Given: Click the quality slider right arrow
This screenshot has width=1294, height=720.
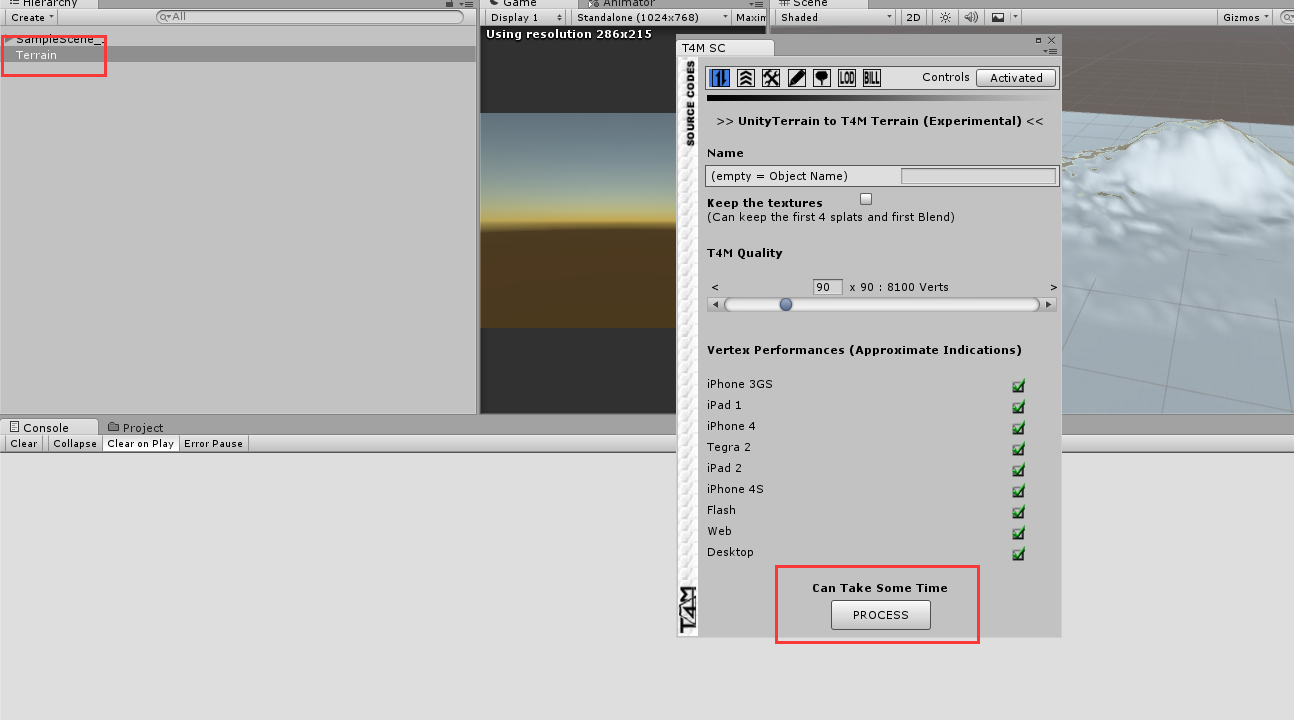Looking at the screenshot, I should [x=1048, y=304].
